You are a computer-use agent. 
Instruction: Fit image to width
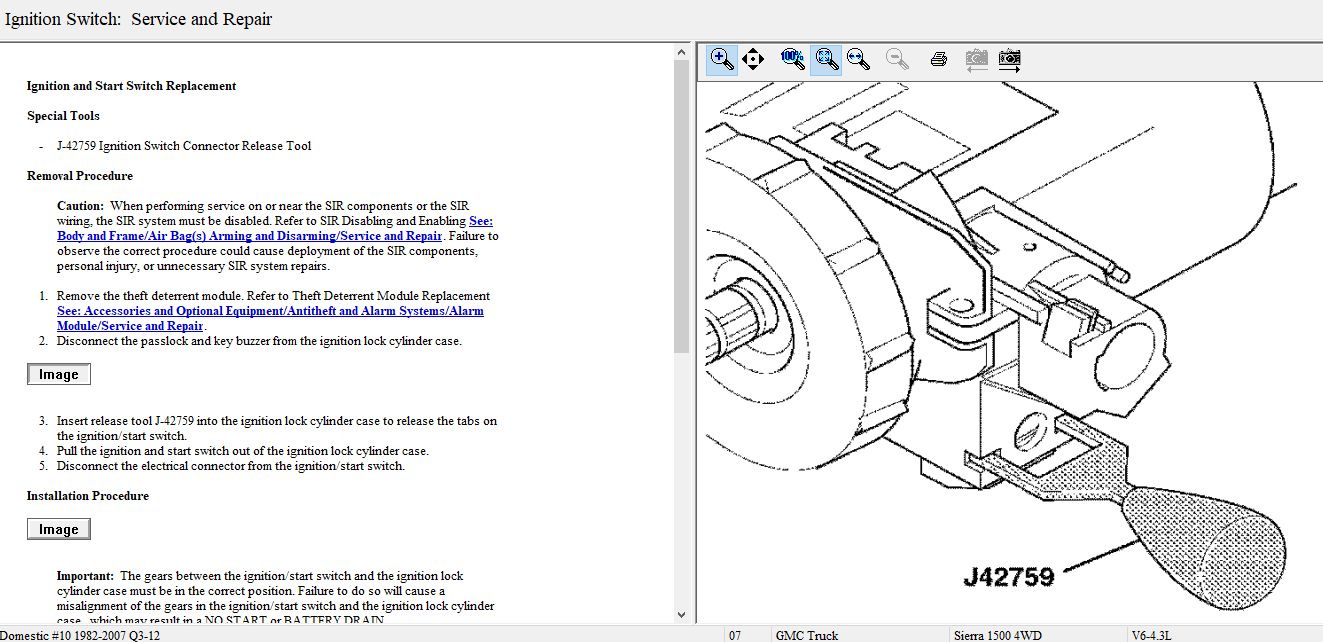858,59
